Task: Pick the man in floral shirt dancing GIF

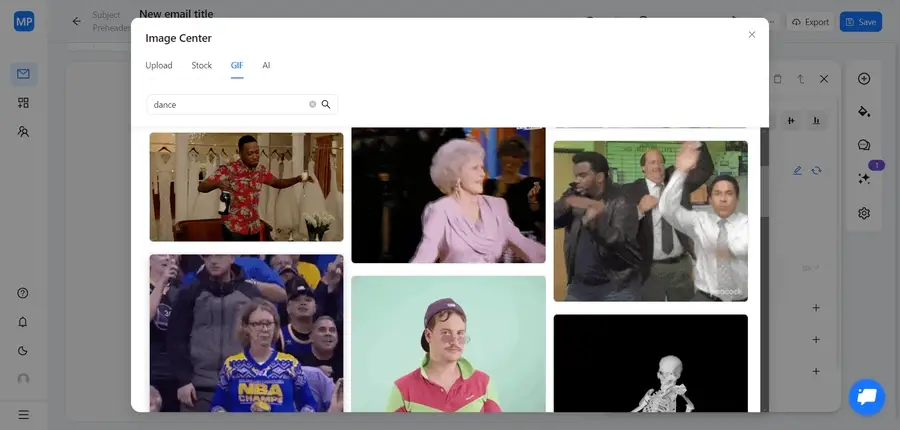Action: click(246, 187)
